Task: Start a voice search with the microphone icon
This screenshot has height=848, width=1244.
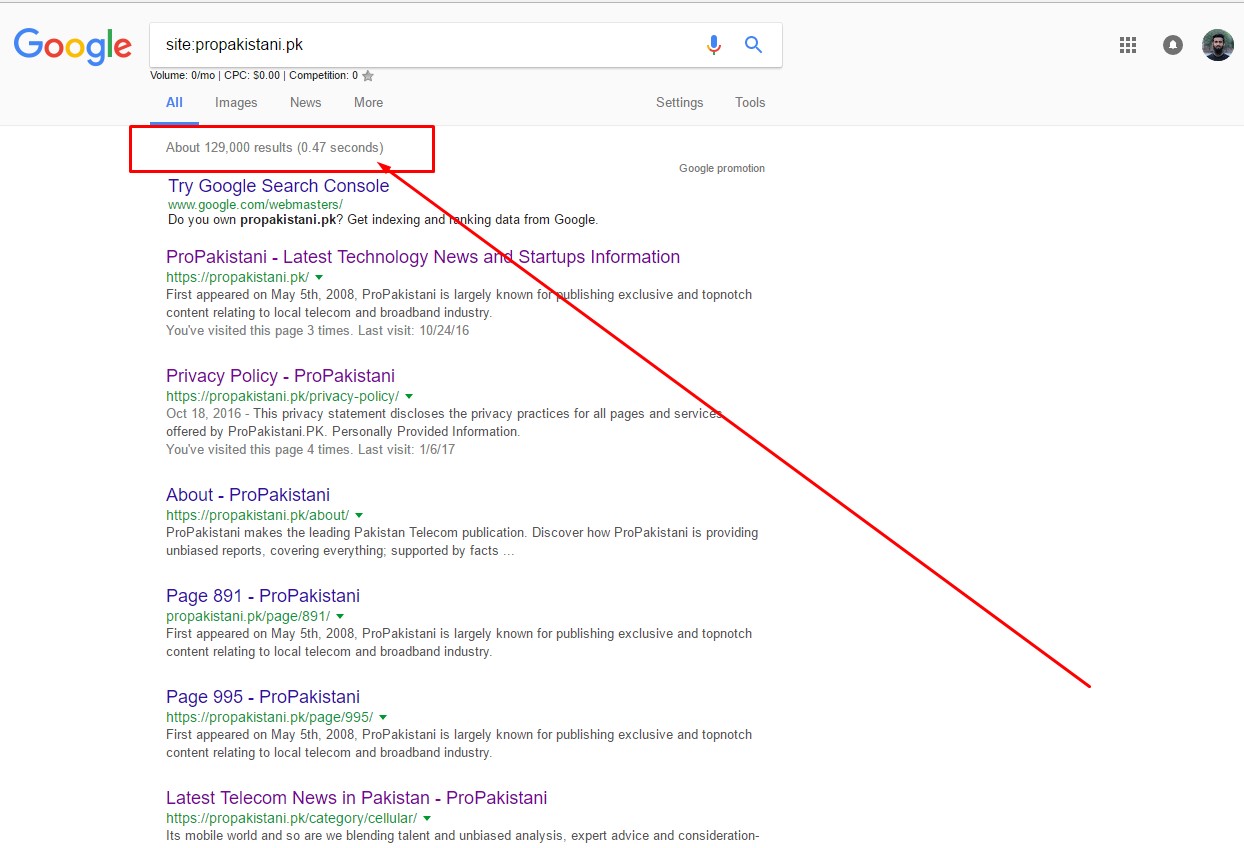Action: click(714, 44)
